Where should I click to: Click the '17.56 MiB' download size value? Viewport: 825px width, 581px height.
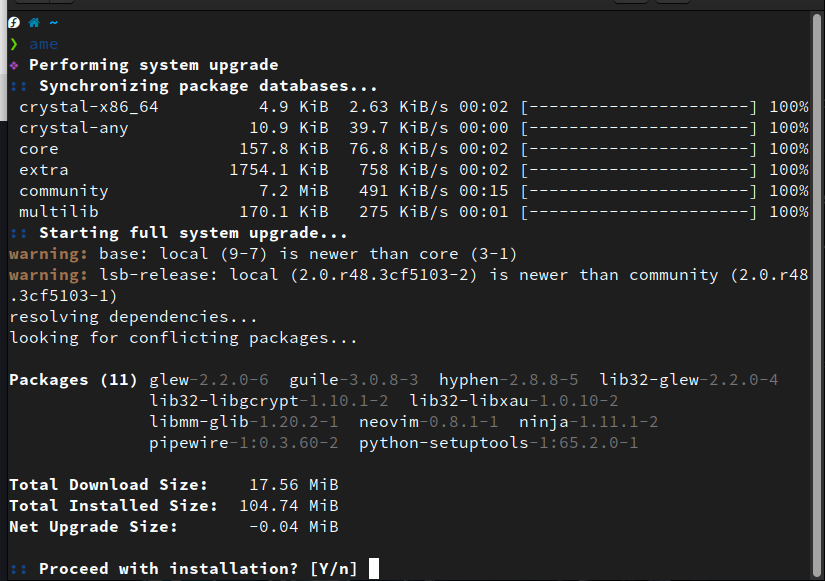[294, 485]
